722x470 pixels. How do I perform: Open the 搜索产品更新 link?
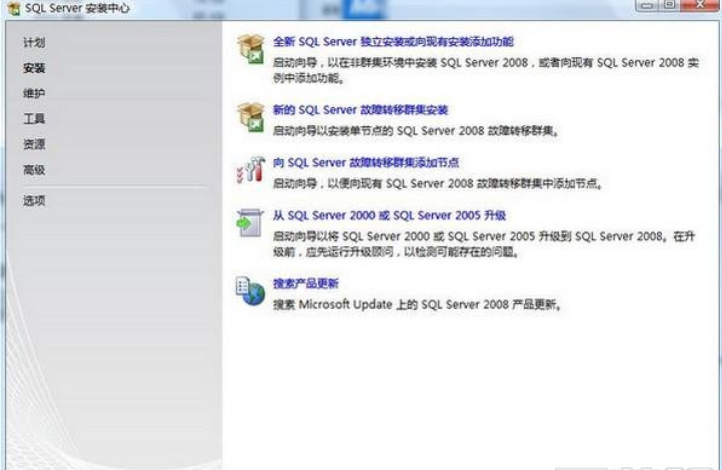point(306,284)
